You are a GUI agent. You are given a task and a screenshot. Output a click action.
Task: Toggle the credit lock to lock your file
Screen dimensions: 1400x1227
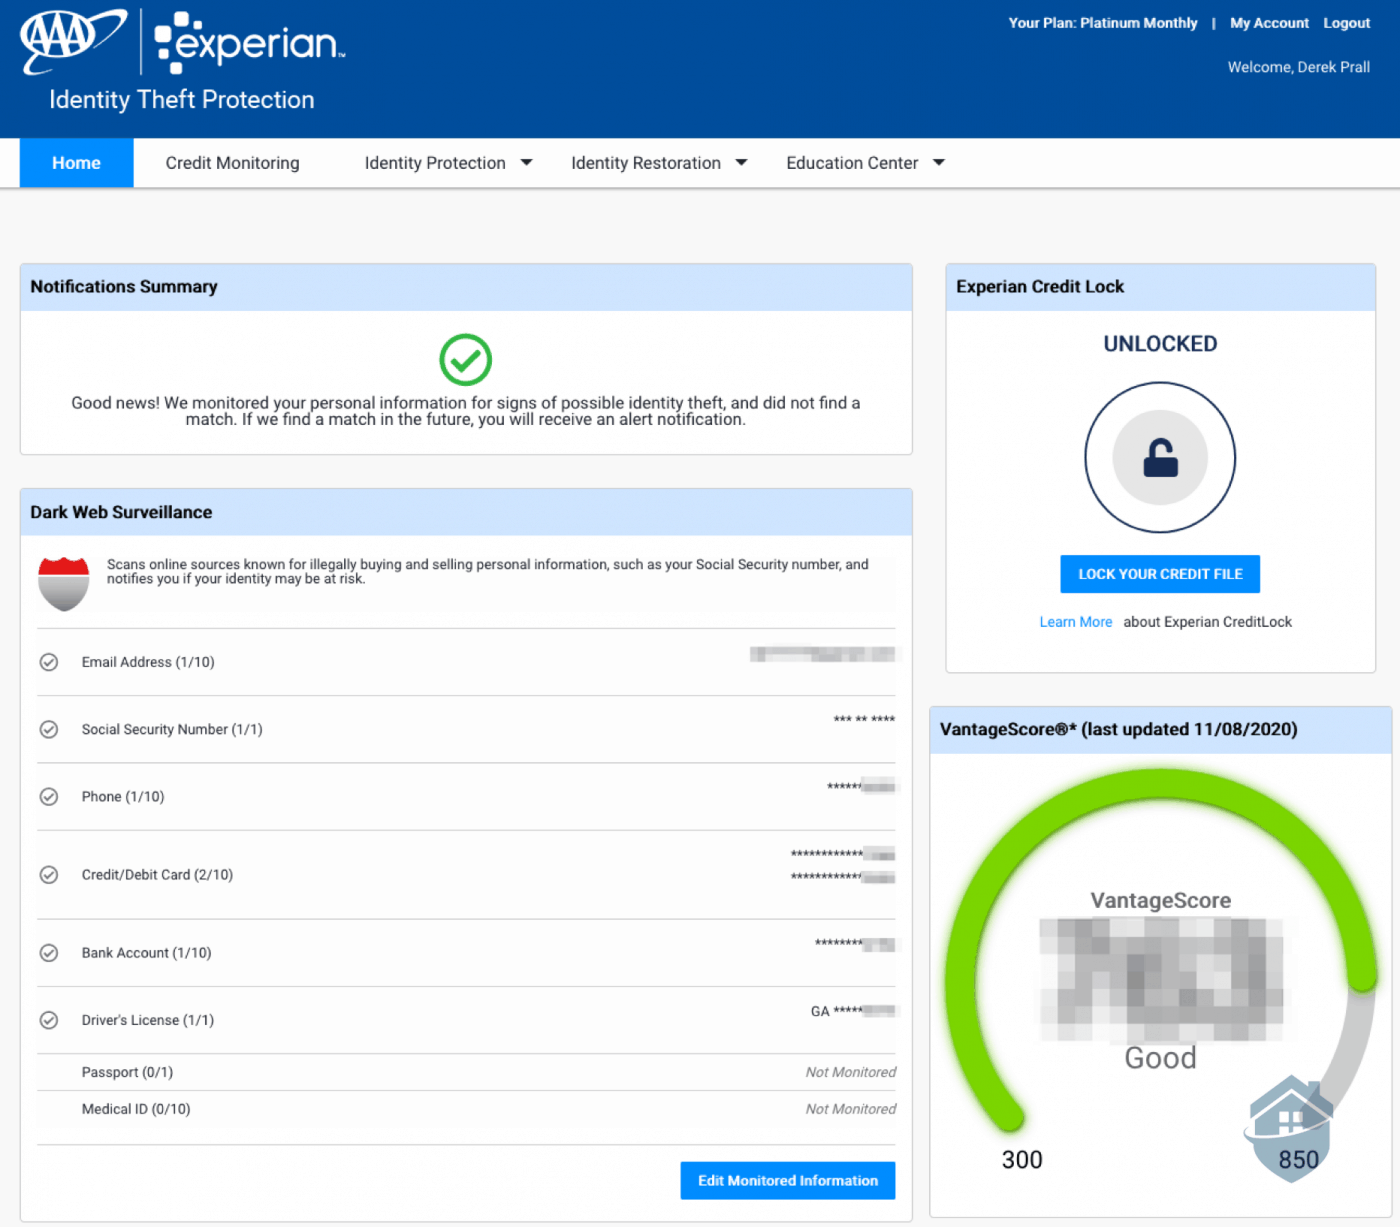(1159, 574)
